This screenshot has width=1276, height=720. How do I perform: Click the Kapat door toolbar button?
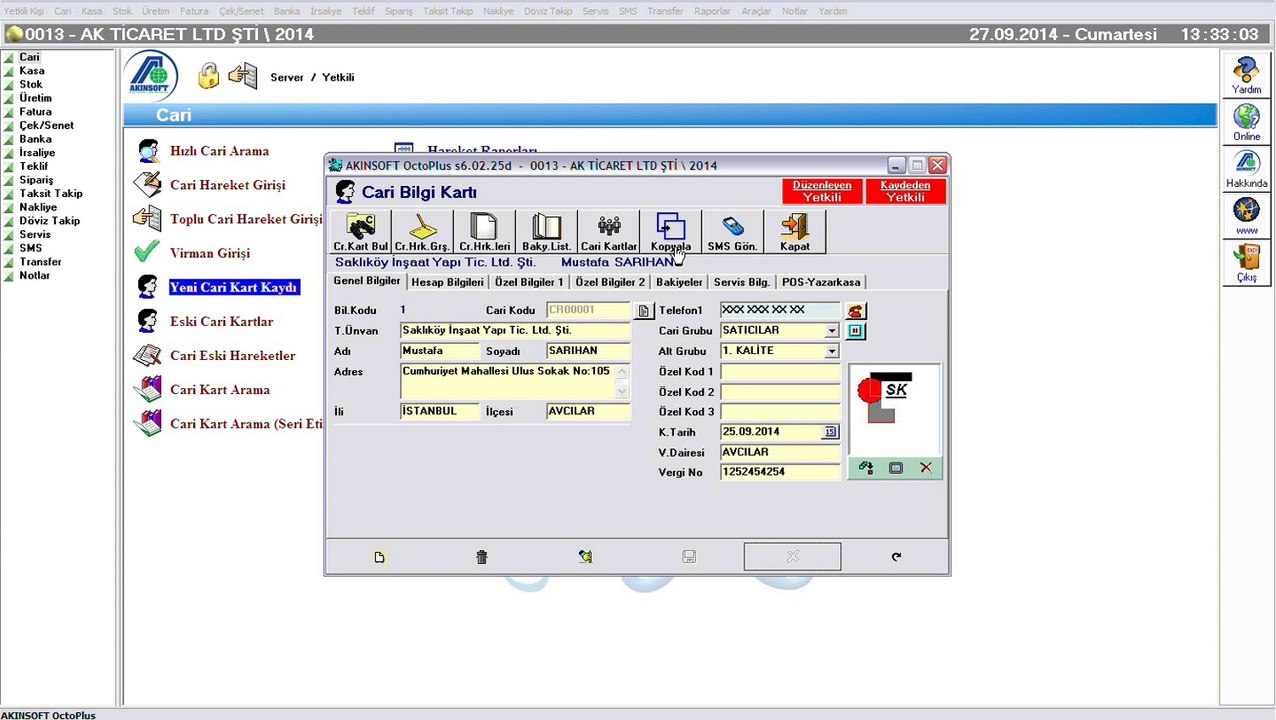coord(795,232)
